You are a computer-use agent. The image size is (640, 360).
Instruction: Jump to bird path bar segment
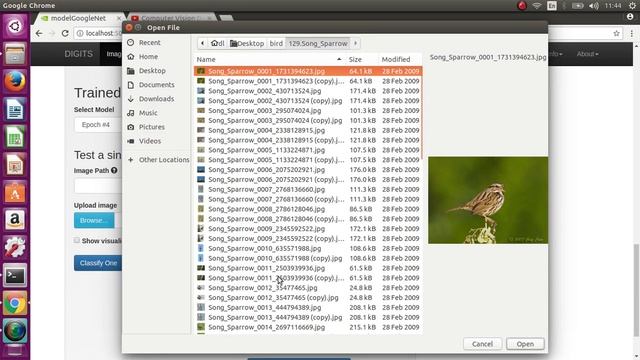coord(276,43)
